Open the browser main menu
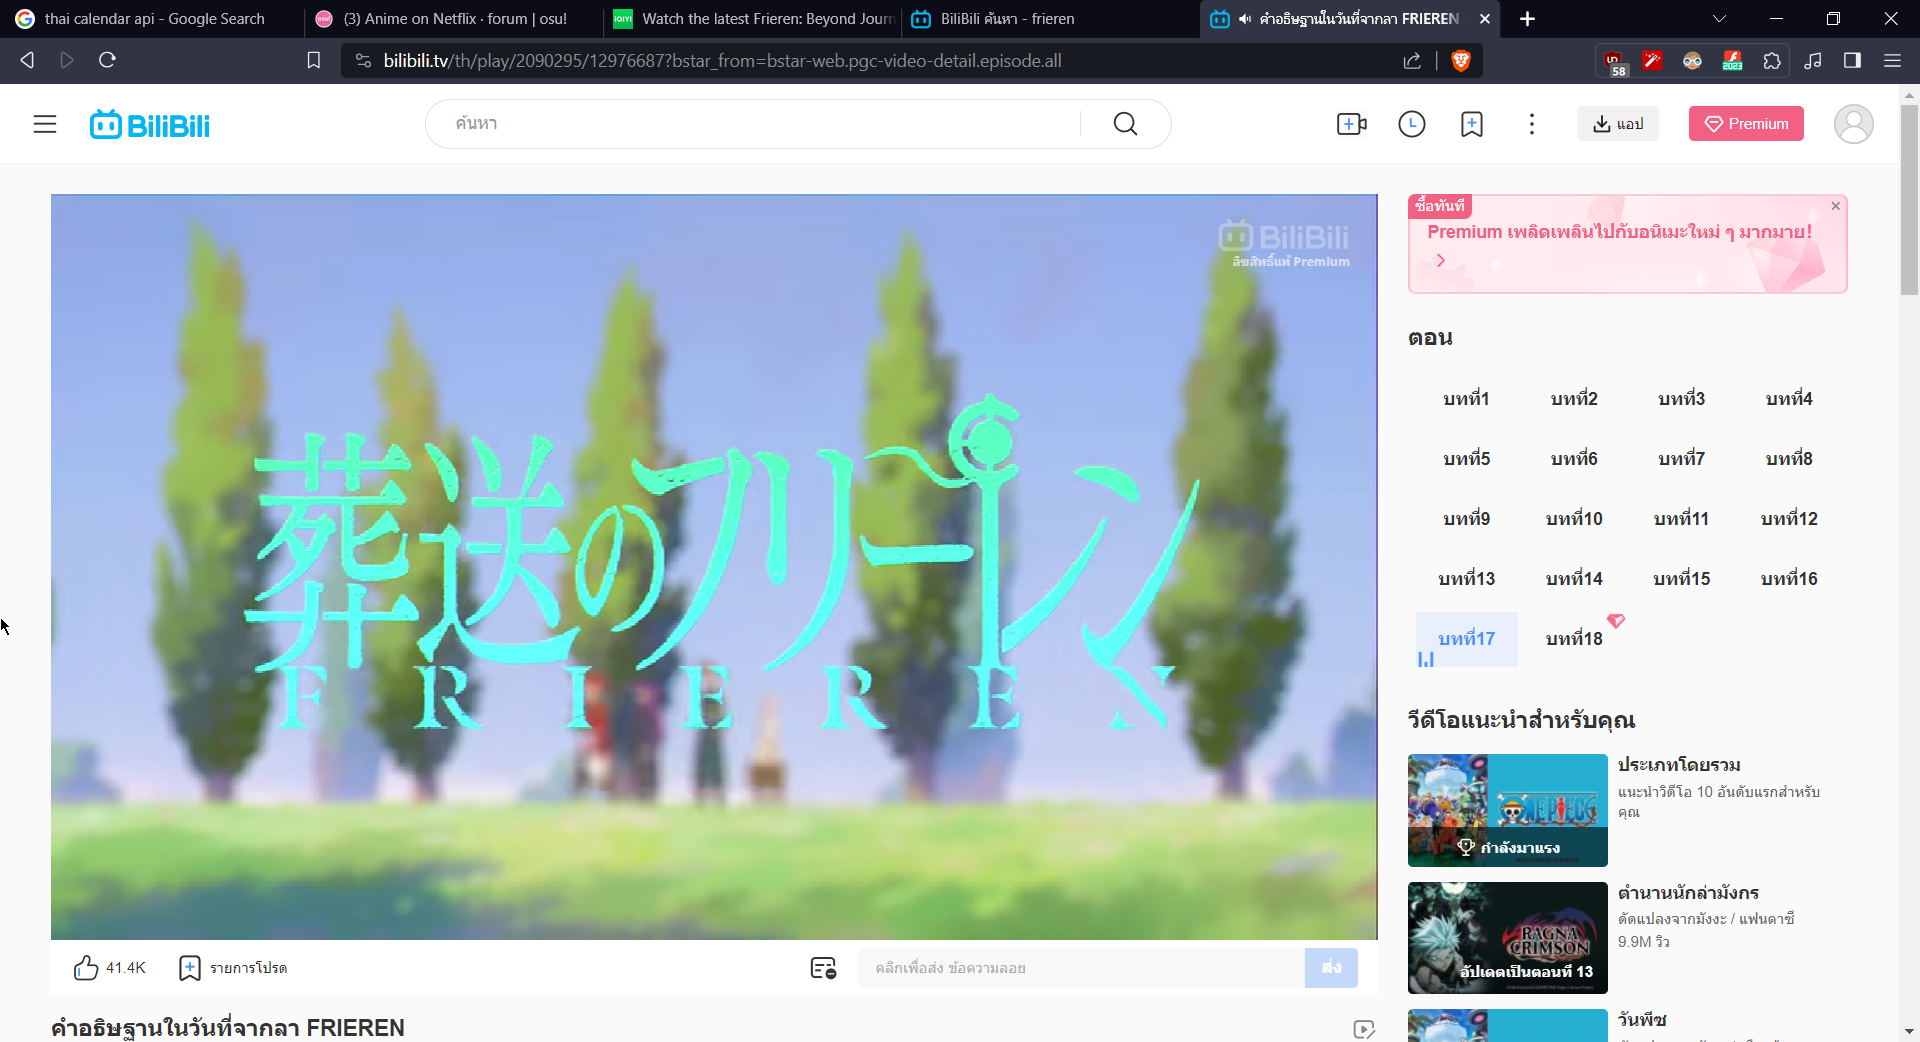Image resolution: width=1920 pixels, height=1042 pixels. click(1892, 61)
